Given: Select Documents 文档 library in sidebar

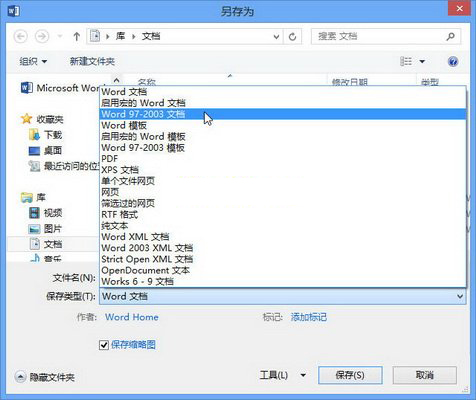Looking at the screenshot, I should (x=46, y=244).
